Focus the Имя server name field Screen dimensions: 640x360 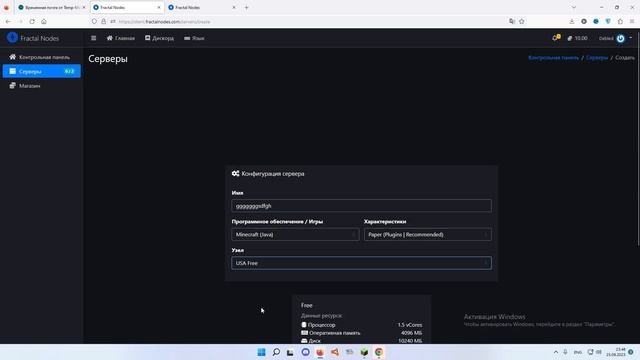[361, 206]
